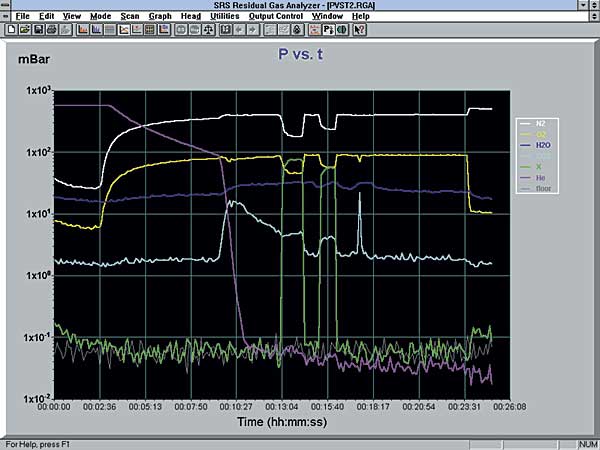
Task: Click the He legend entry
Action: [x=540, y=178]
